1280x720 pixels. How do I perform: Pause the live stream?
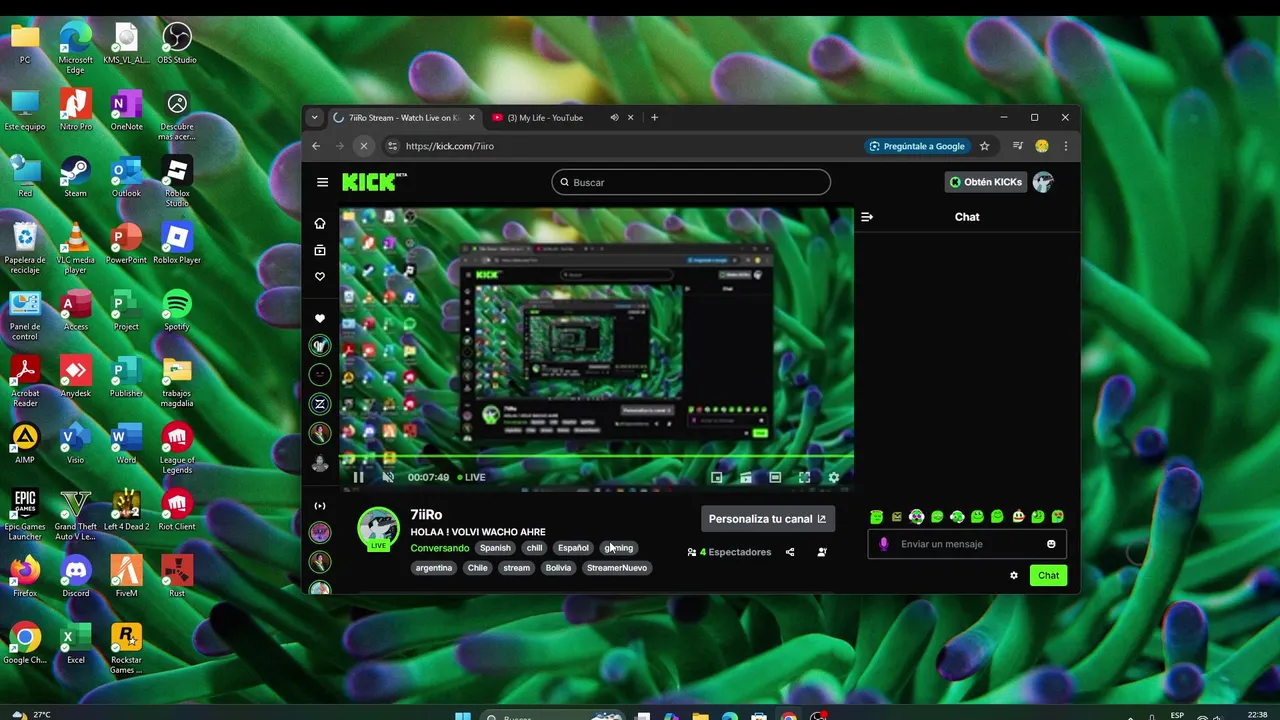tap(358, 477)
